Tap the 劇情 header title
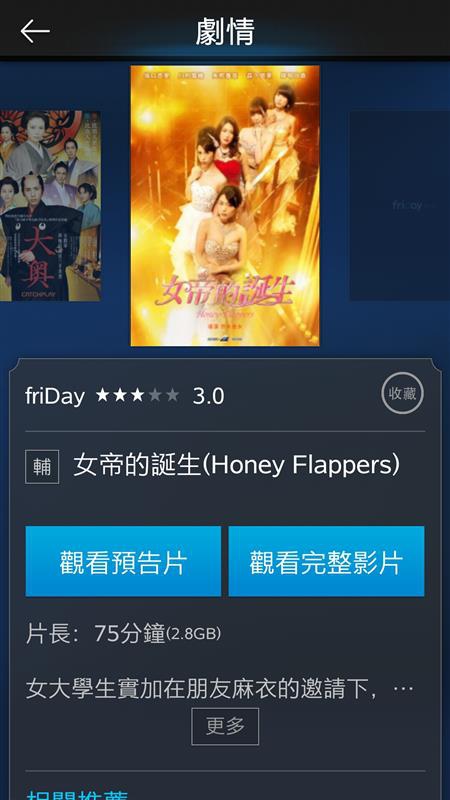 (x=225, y=31)
